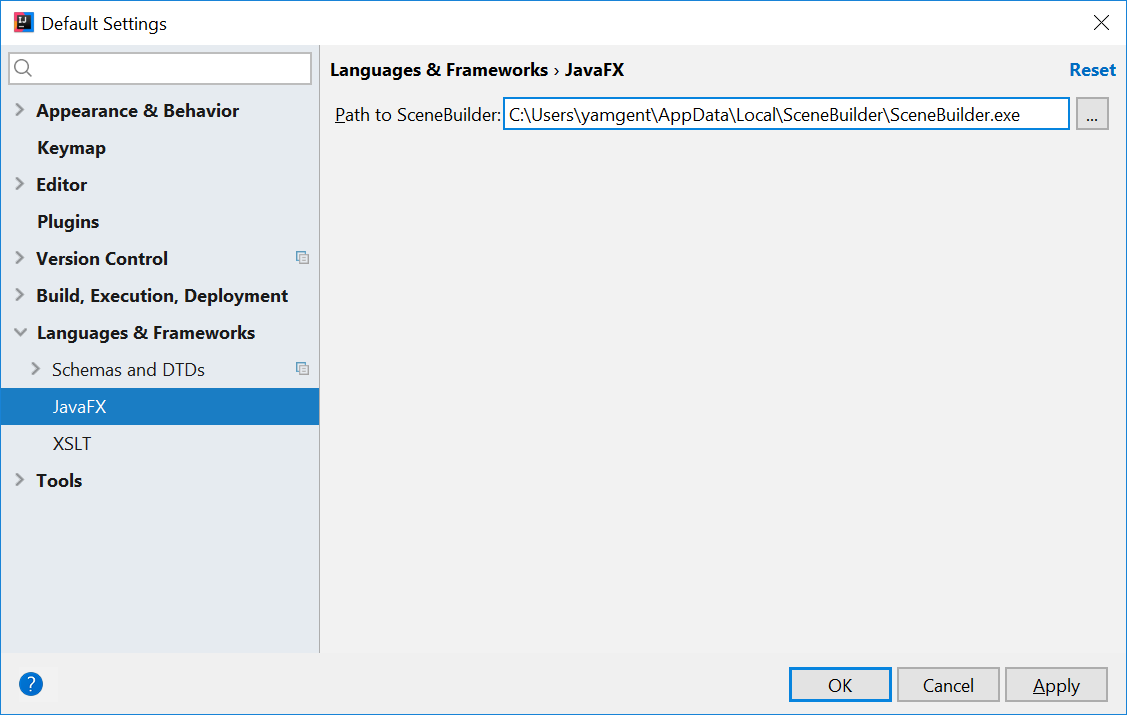Open the XSLT settings page
The height and width of the screenshot is (715, 1127).
click(71, 443)
